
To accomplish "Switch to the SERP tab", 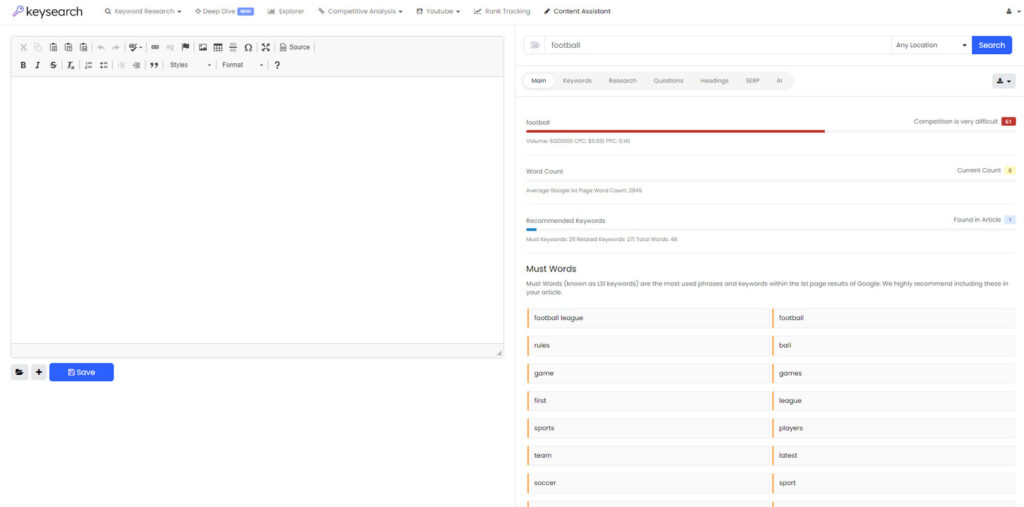I will [752, 81].
